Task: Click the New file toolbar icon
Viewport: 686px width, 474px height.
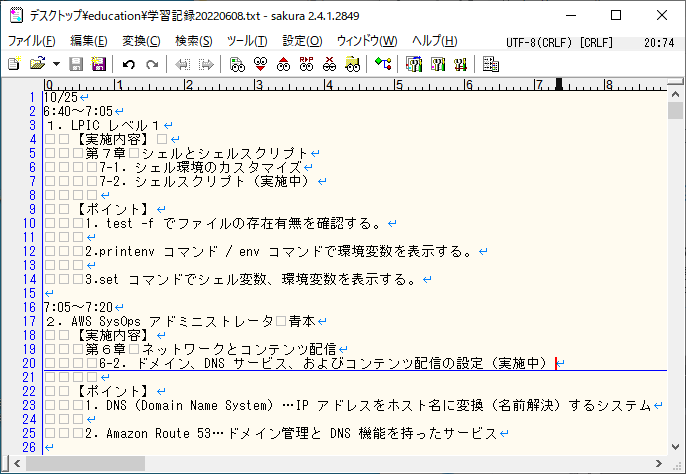Action: [14, 64]
